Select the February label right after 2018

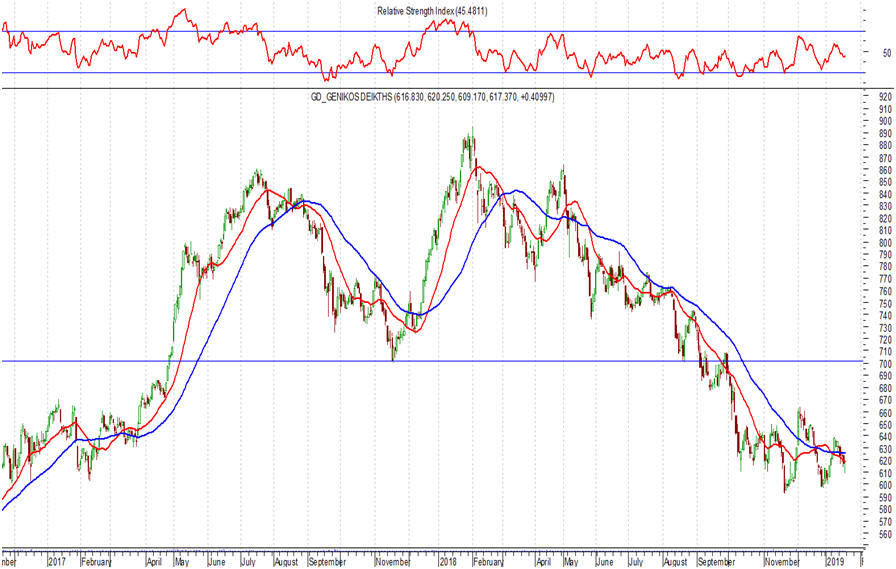coord(489,562)
